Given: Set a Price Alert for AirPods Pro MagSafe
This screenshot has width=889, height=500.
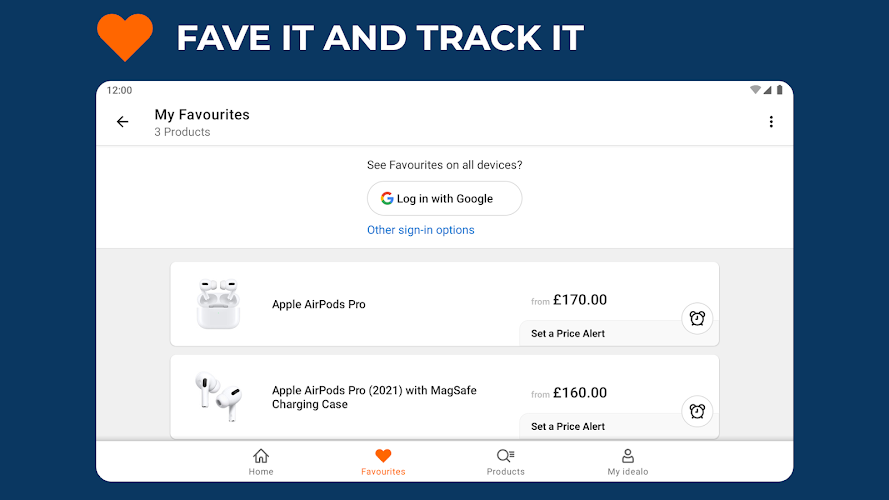Looking at the screenshot, I should pos(568,426).
